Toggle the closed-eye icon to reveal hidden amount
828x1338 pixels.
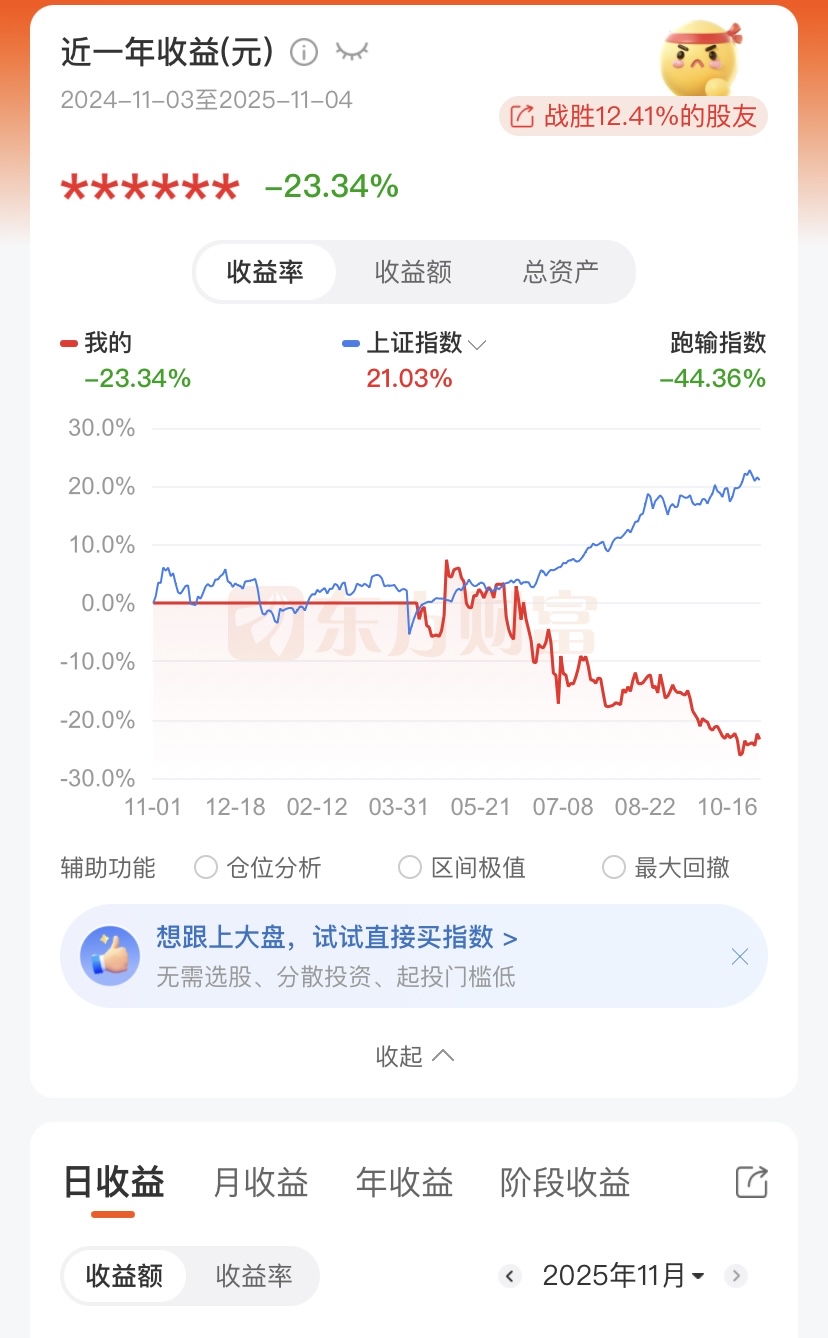coord(351,52)
